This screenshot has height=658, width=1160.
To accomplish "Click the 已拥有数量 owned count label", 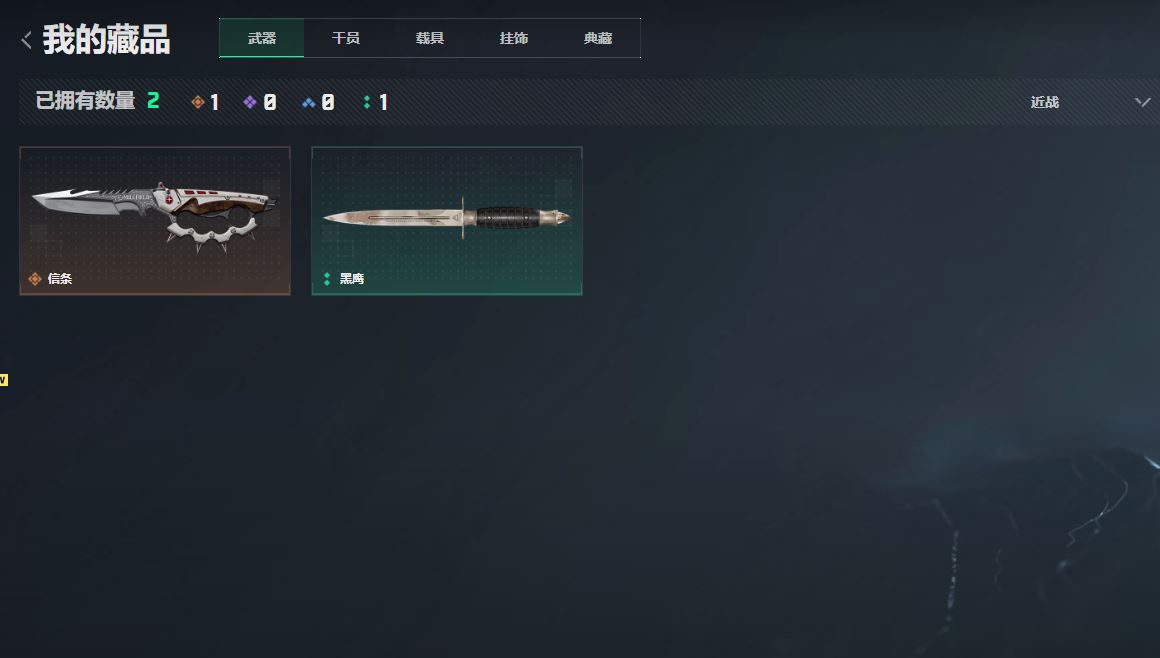I will click(86, 101).
